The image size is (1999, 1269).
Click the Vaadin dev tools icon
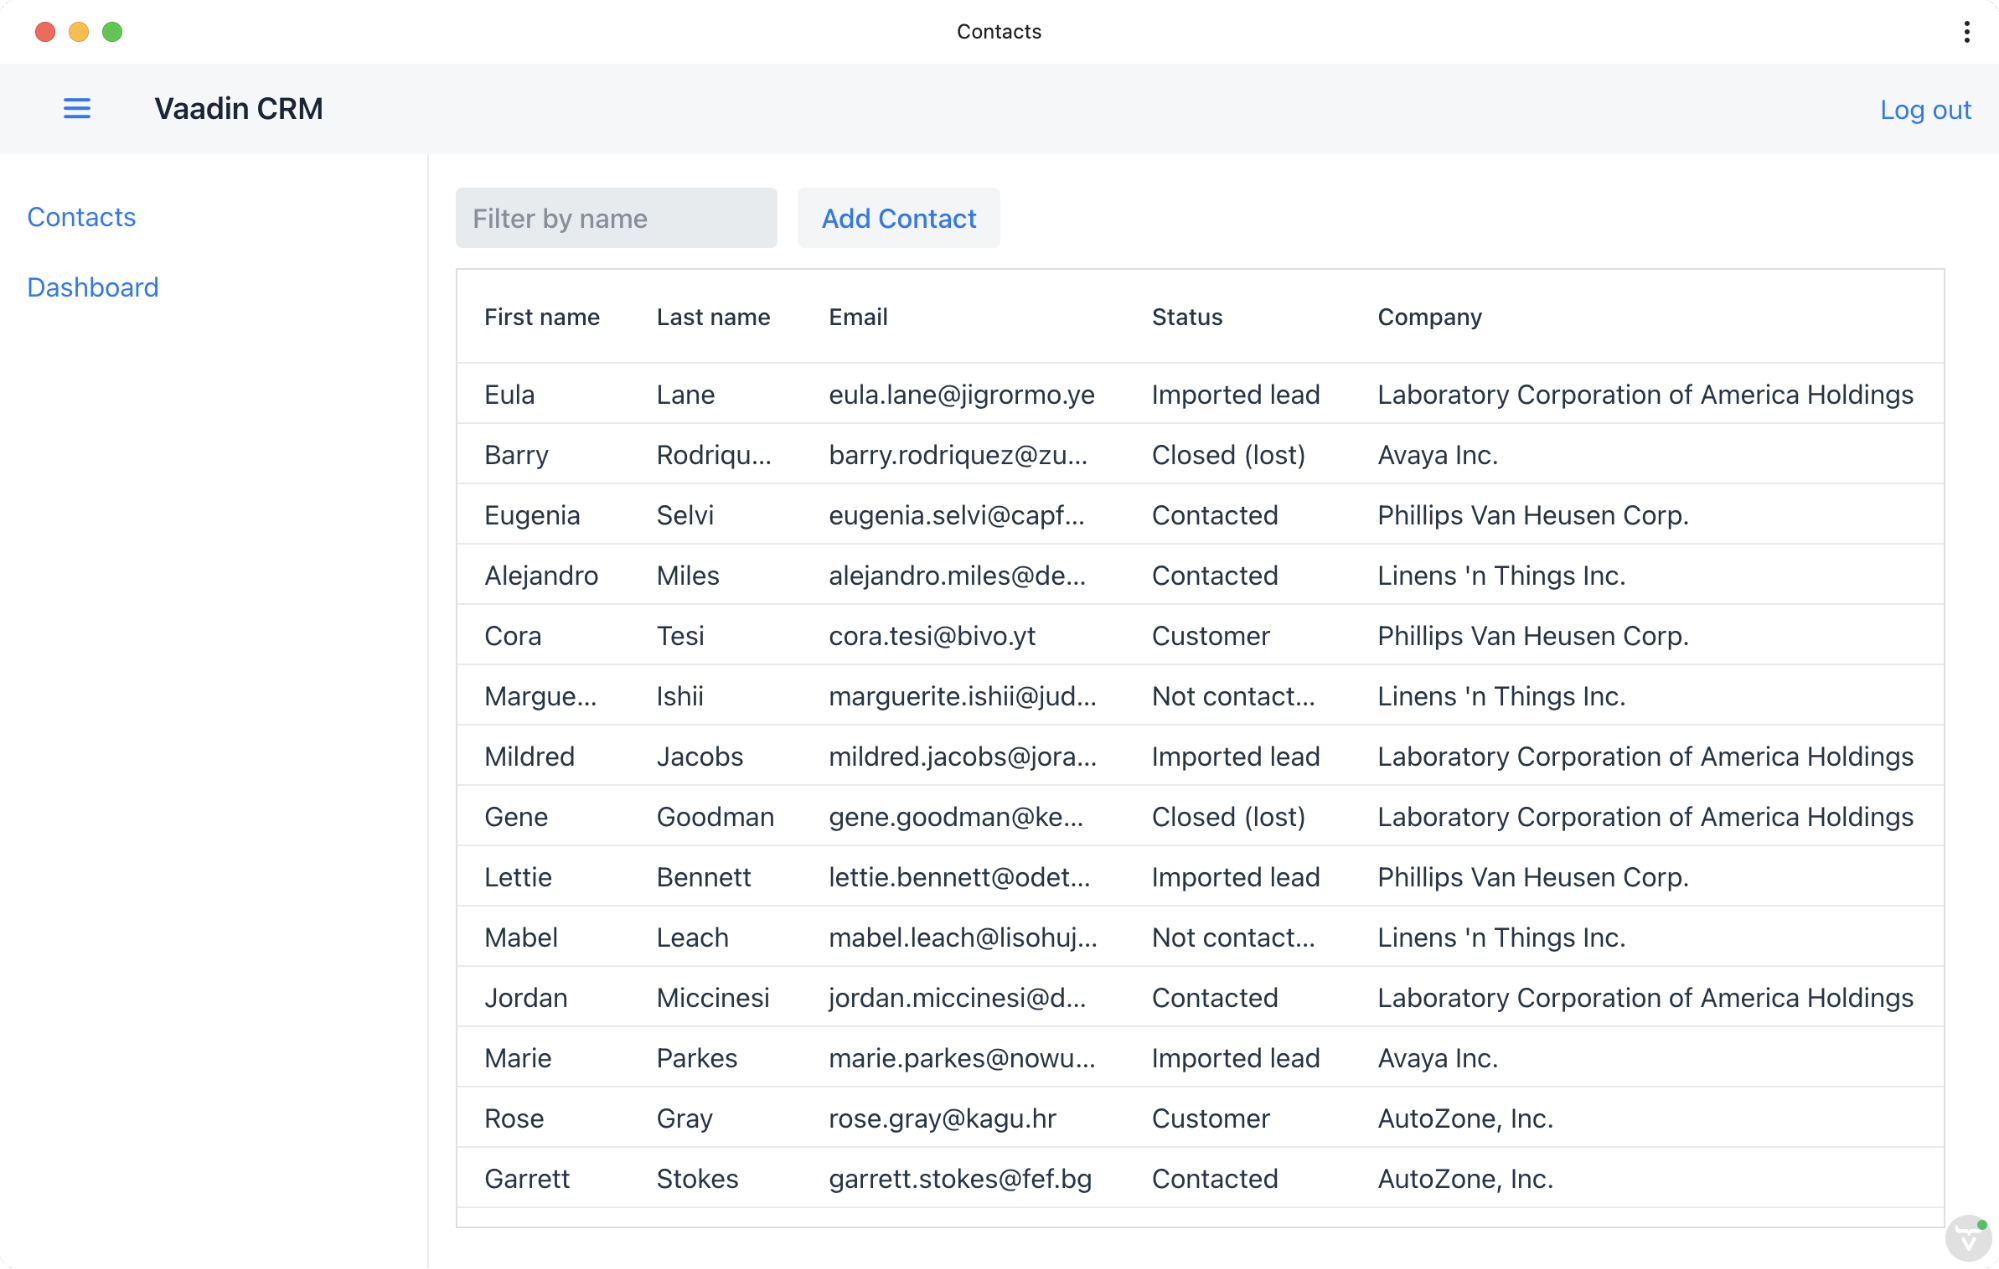click(1967, 1239)
